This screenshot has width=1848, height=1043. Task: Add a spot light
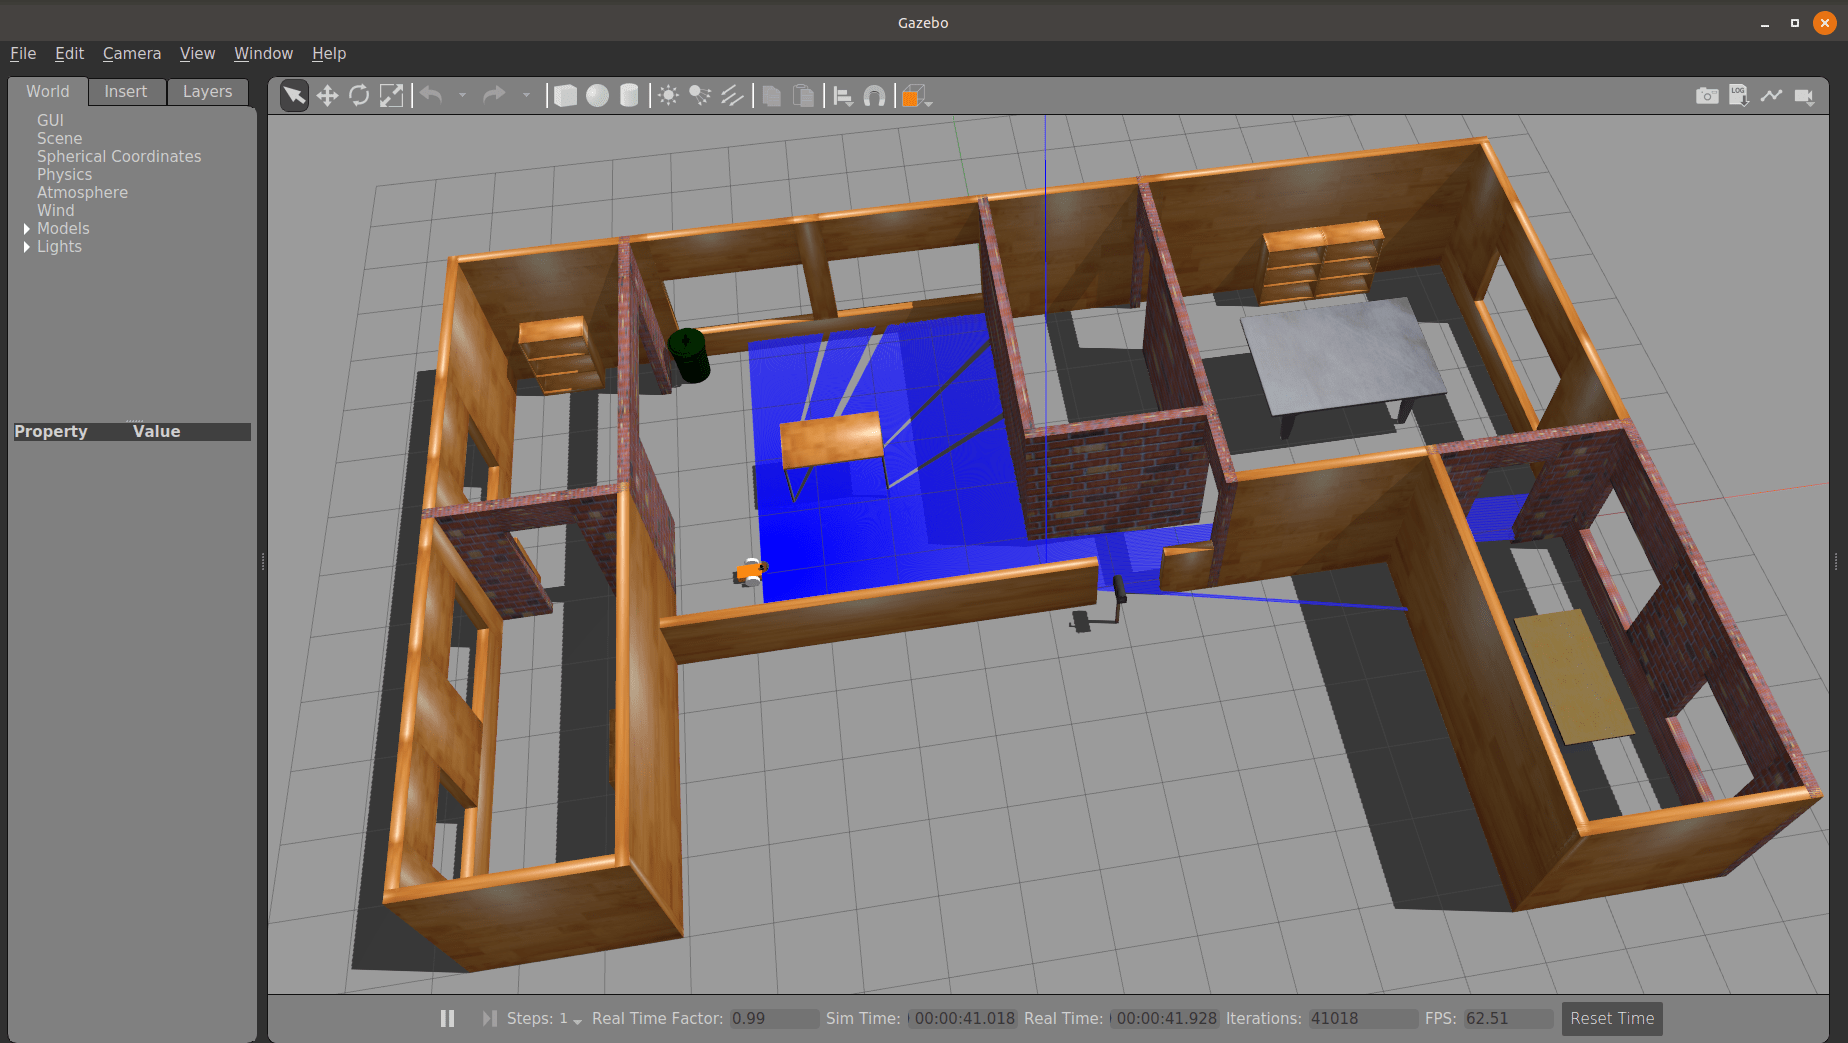click(700, 95)
